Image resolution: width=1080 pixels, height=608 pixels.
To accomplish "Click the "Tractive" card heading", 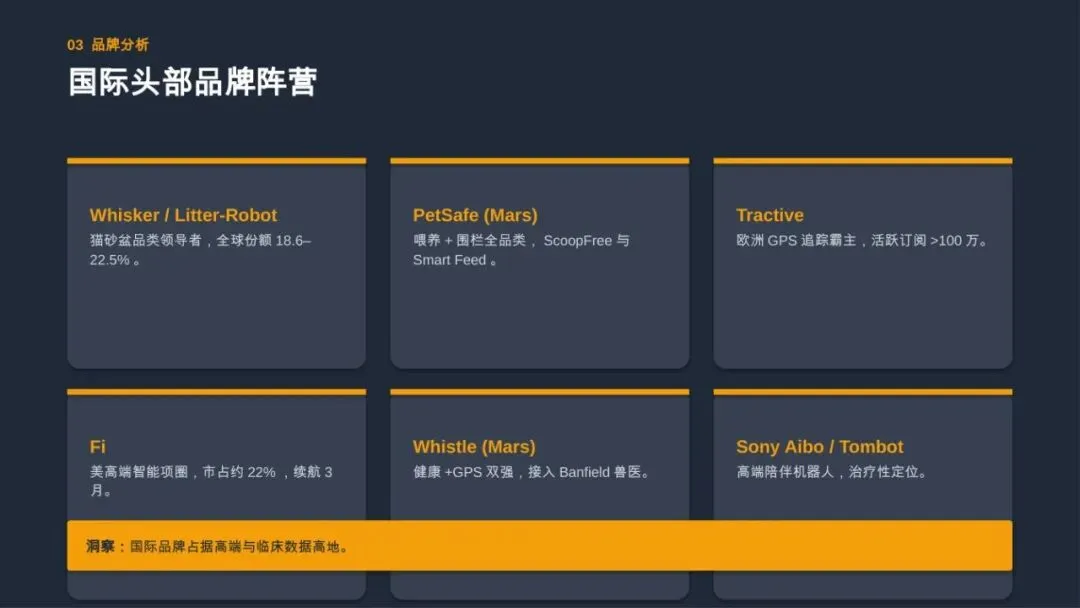I will point(770,215).
